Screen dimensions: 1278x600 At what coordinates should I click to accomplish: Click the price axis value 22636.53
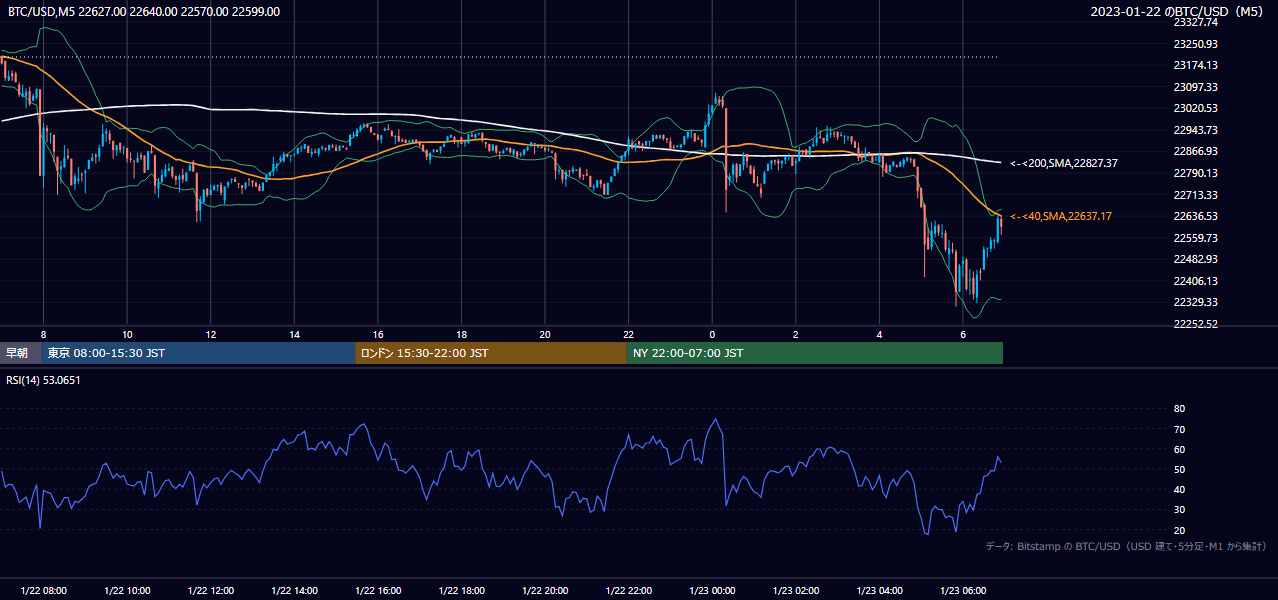(1195, 216)
